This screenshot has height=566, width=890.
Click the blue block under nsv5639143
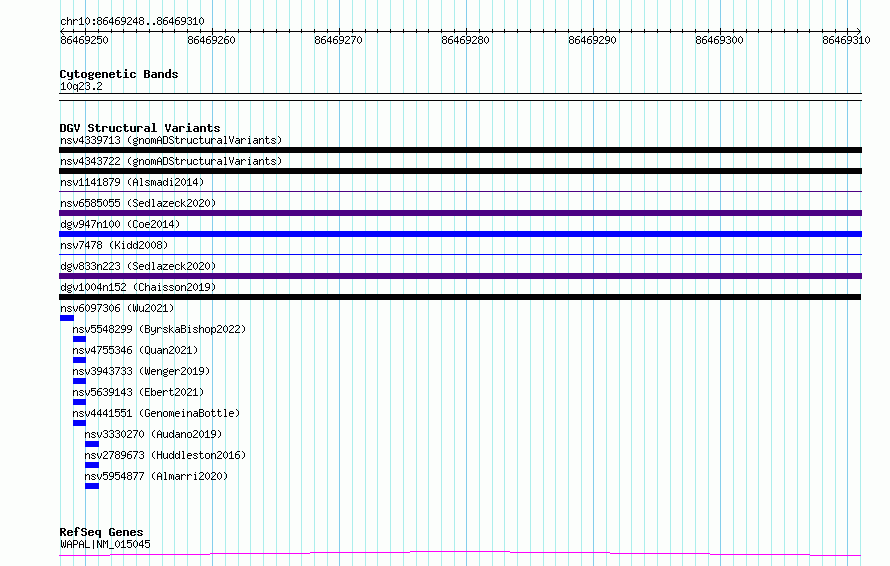[79, 402]
